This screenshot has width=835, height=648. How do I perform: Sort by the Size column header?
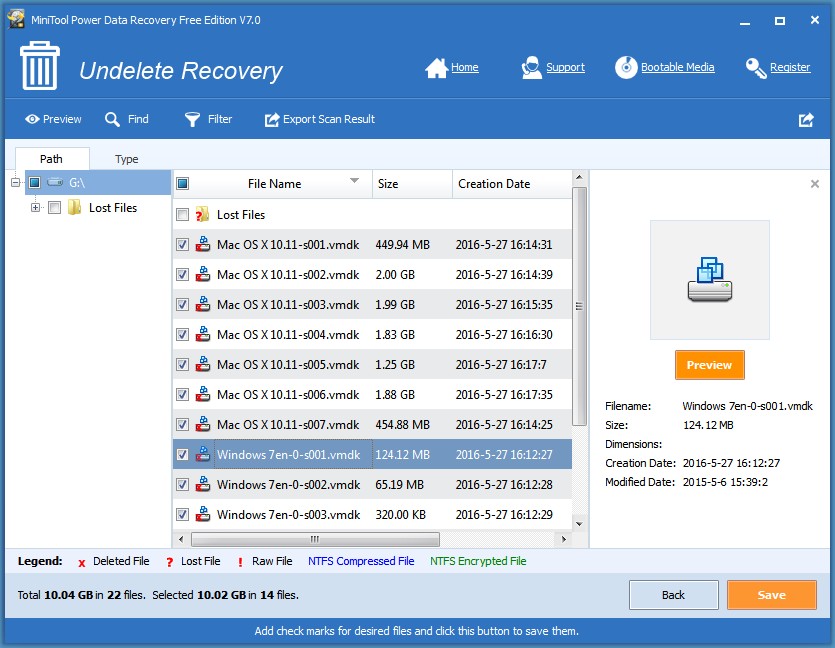[x=412, y=184]
